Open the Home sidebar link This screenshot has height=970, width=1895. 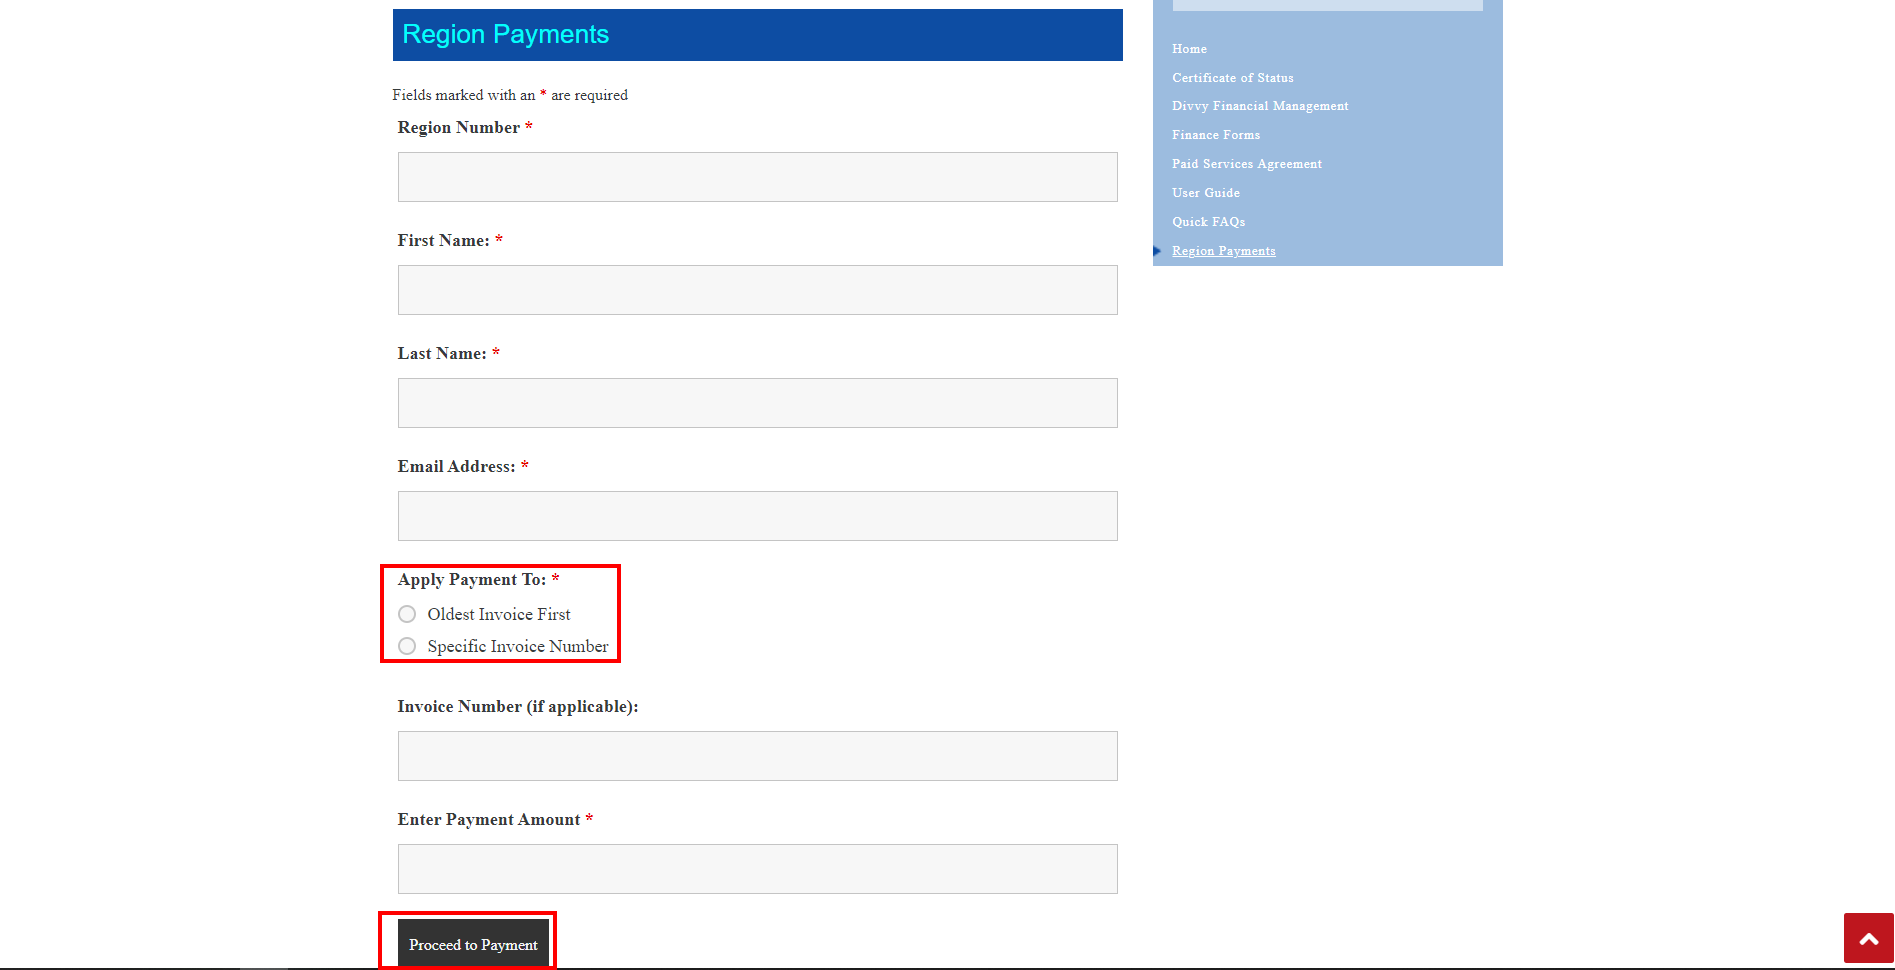(x=1189, y=49)
